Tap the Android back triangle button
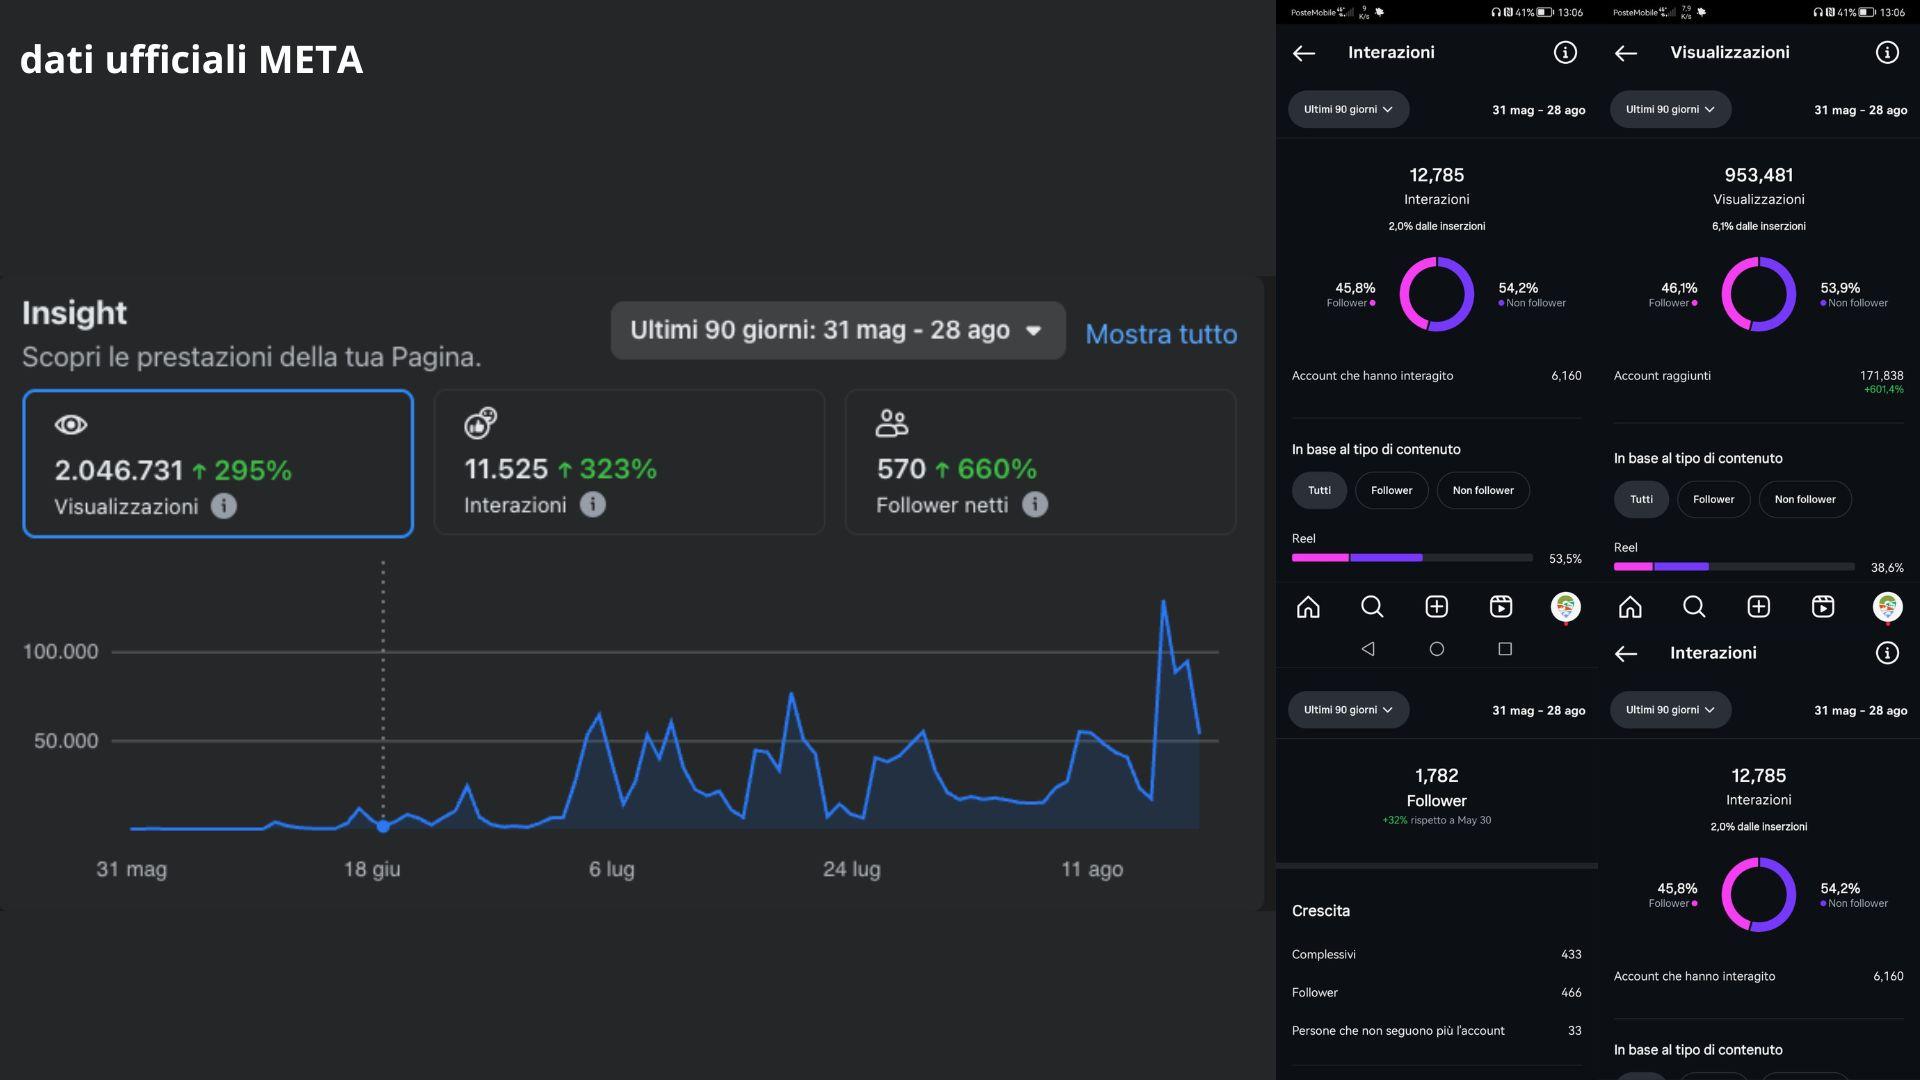This screenshot has height=1080, width=1920. (x=1368, y=649)
